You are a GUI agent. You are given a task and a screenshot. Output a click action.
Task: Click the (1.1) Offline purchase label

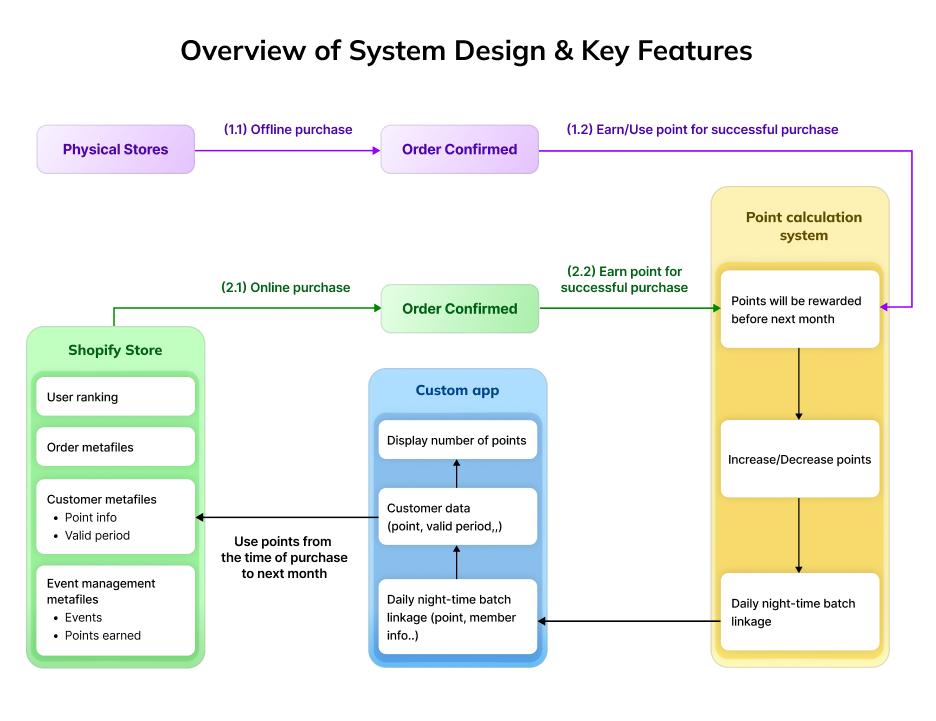click(288, 130)
